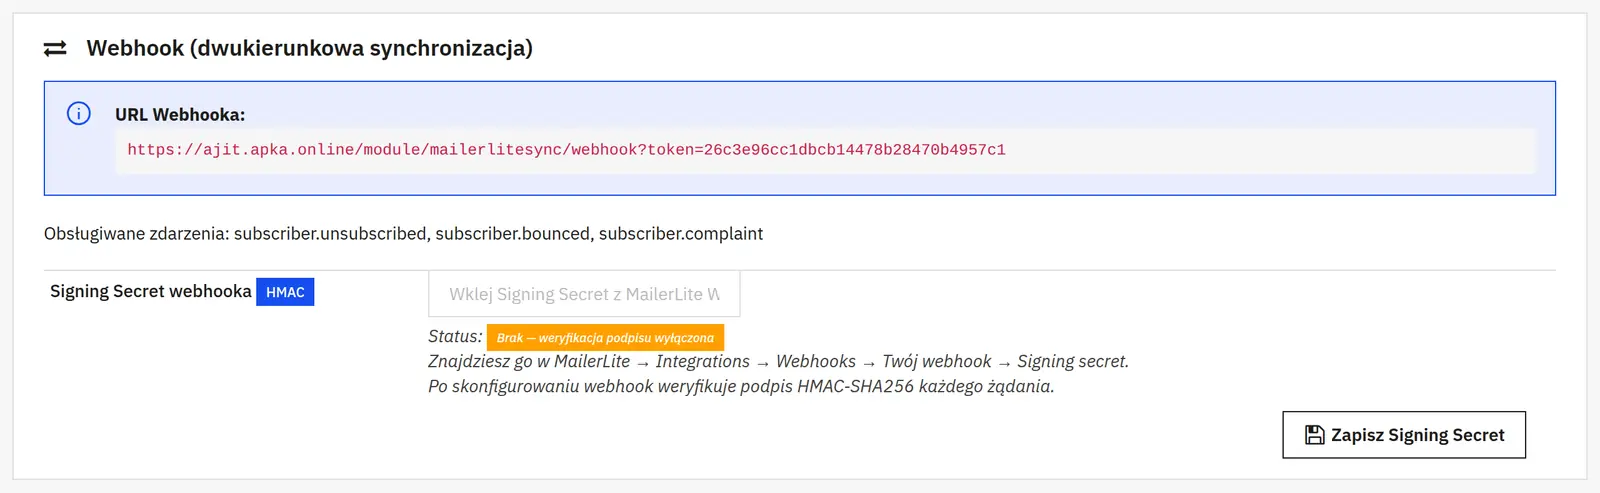This screenshot has height=493, width=1600.
Task: Click the two-way sync arrows icon
Action: click(x=55, y=48)
